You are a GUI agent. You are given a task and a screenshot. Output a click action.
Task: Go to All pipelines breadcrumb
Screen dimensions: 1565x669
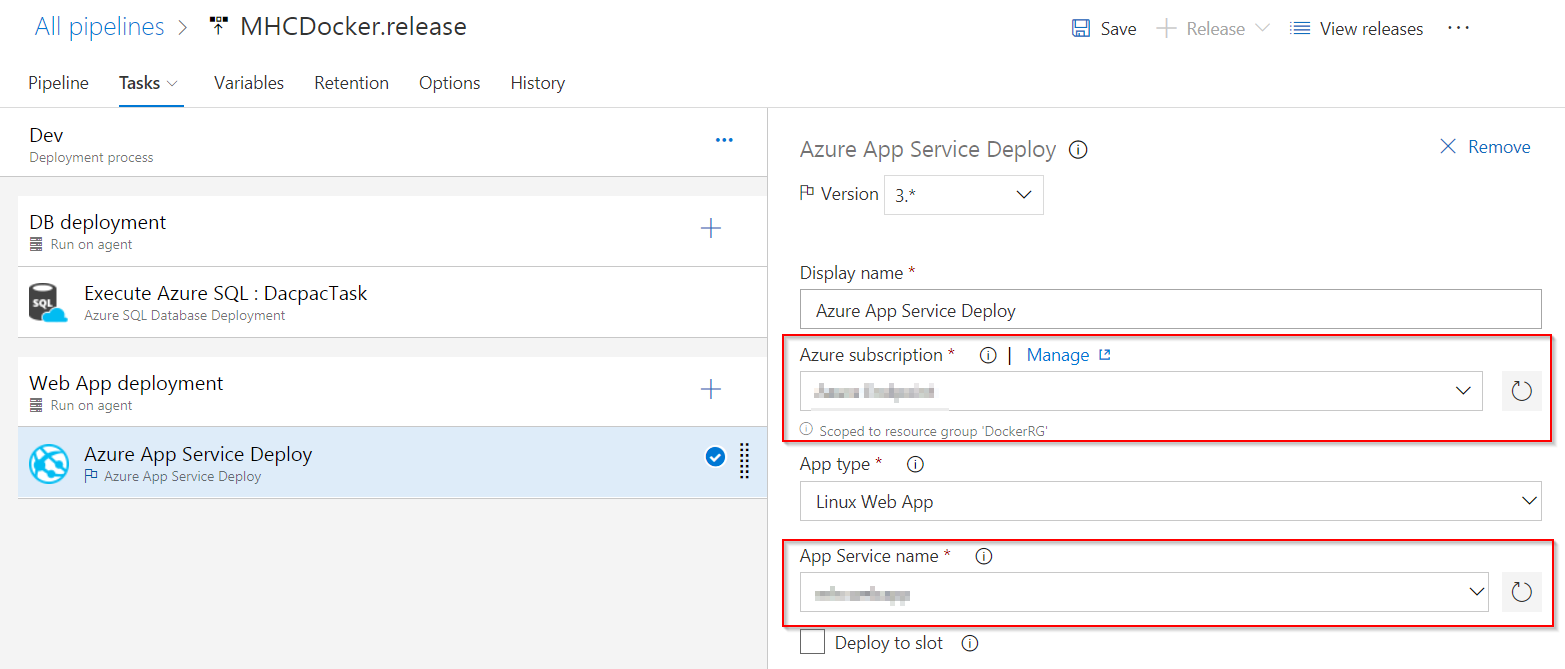(99, 27)
